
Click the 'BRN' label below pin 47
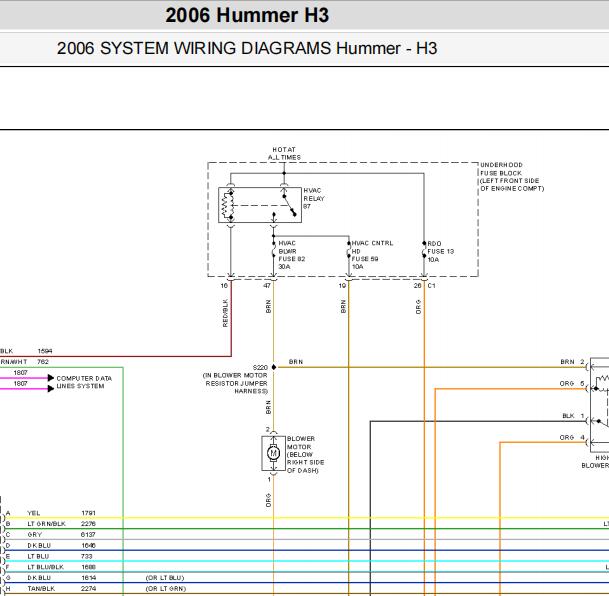click(268, 306)
